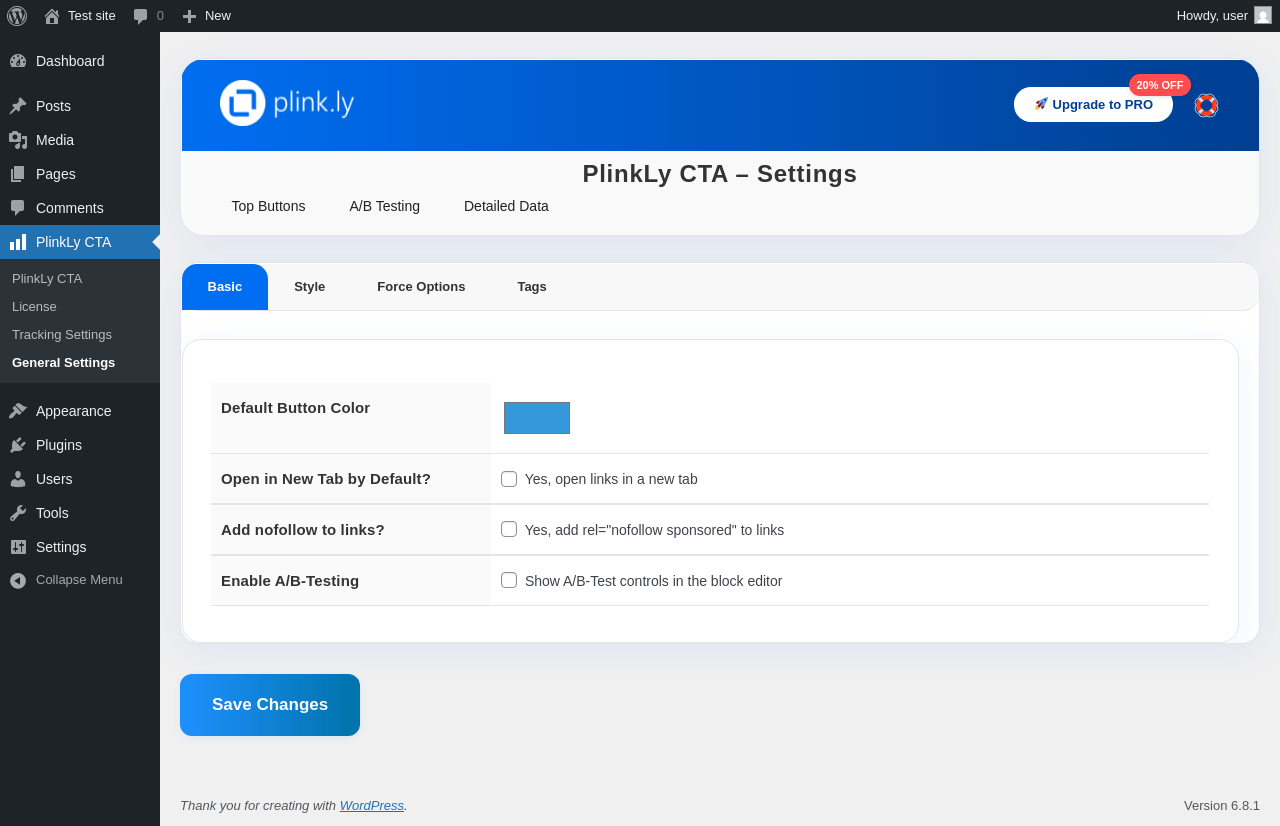Open the comments bubble in admin bar
Screen dimensions: 1280x826
141,16
